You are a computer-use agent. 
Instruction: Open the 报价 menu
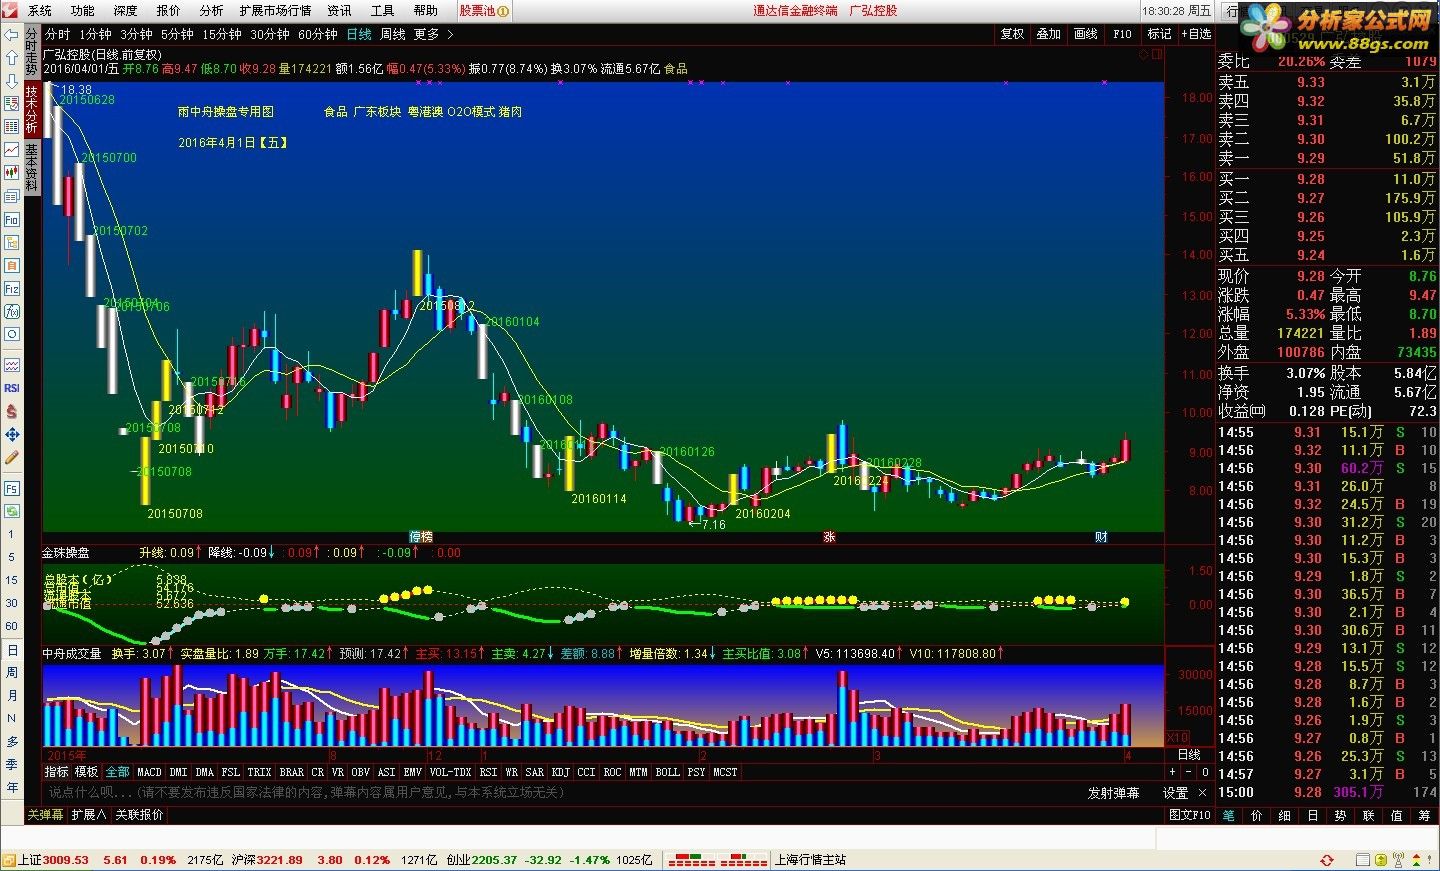(x=169, y=10)
